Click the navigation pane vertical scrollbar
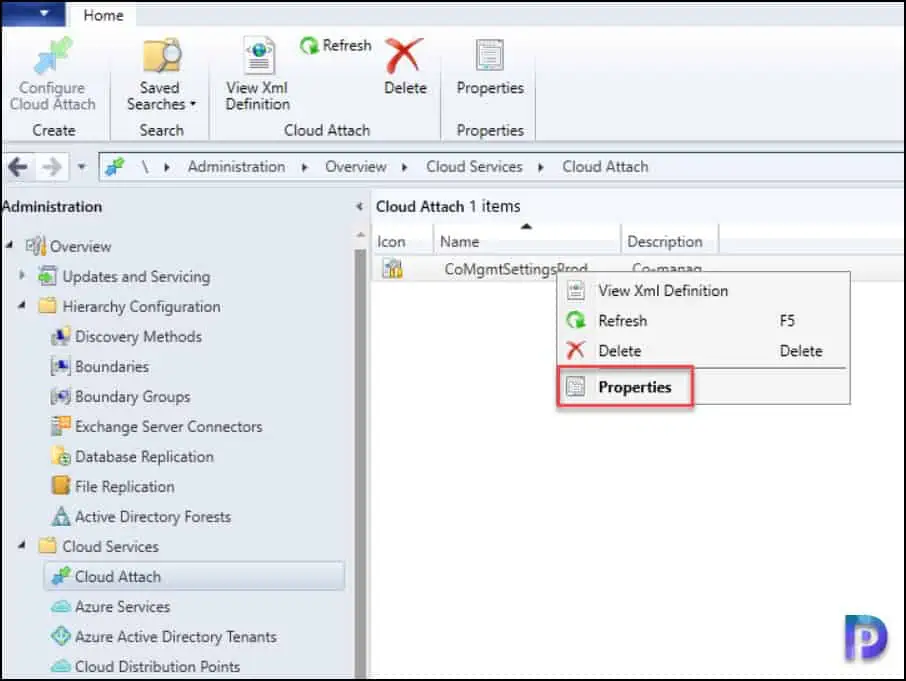 point(360,462)
